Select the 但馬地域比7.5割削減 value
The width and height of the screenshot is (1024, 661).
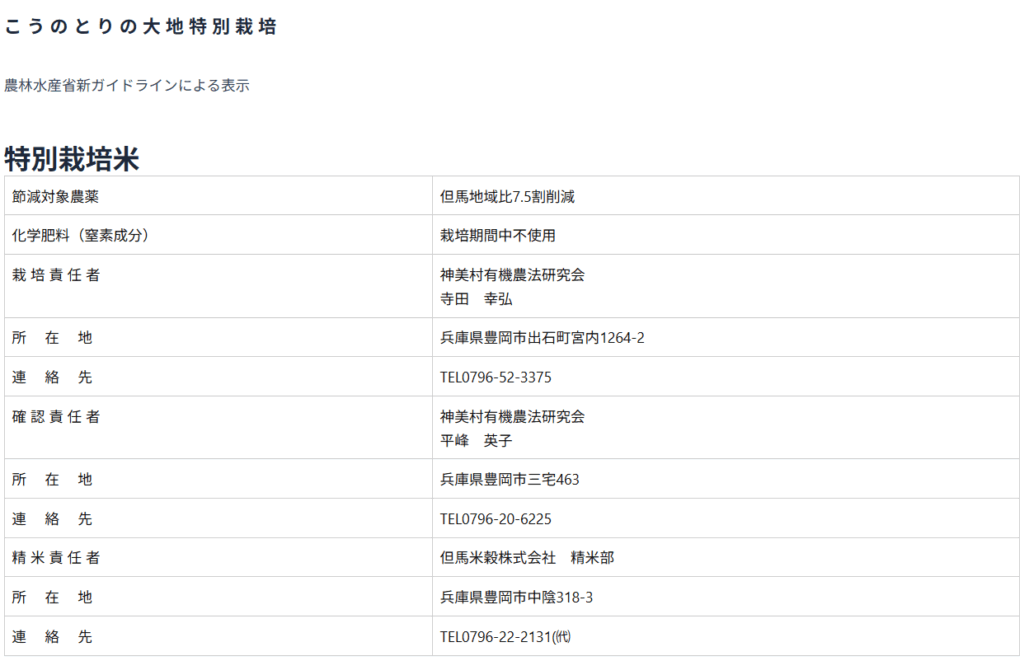(507, 197)
